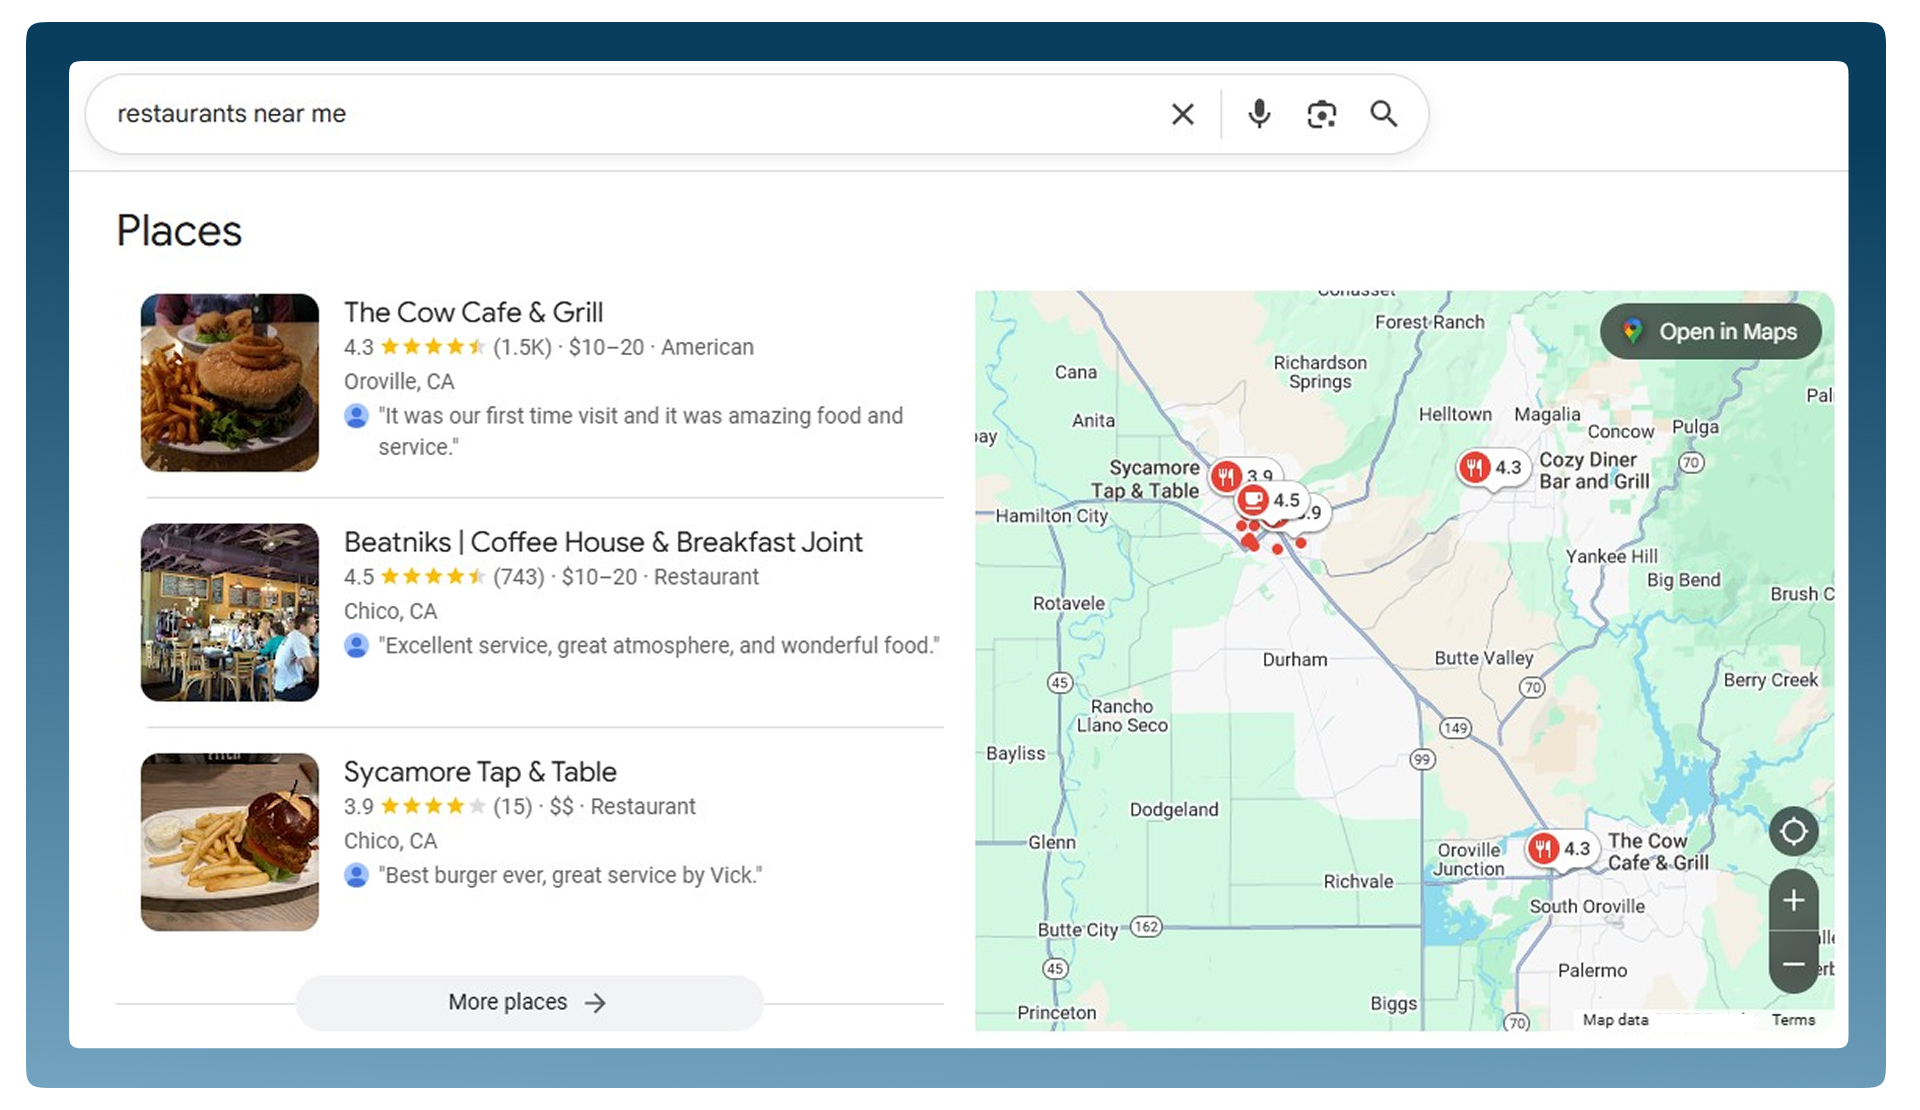Click The Cow Cafe & Grill burger photo

(230, 382)
